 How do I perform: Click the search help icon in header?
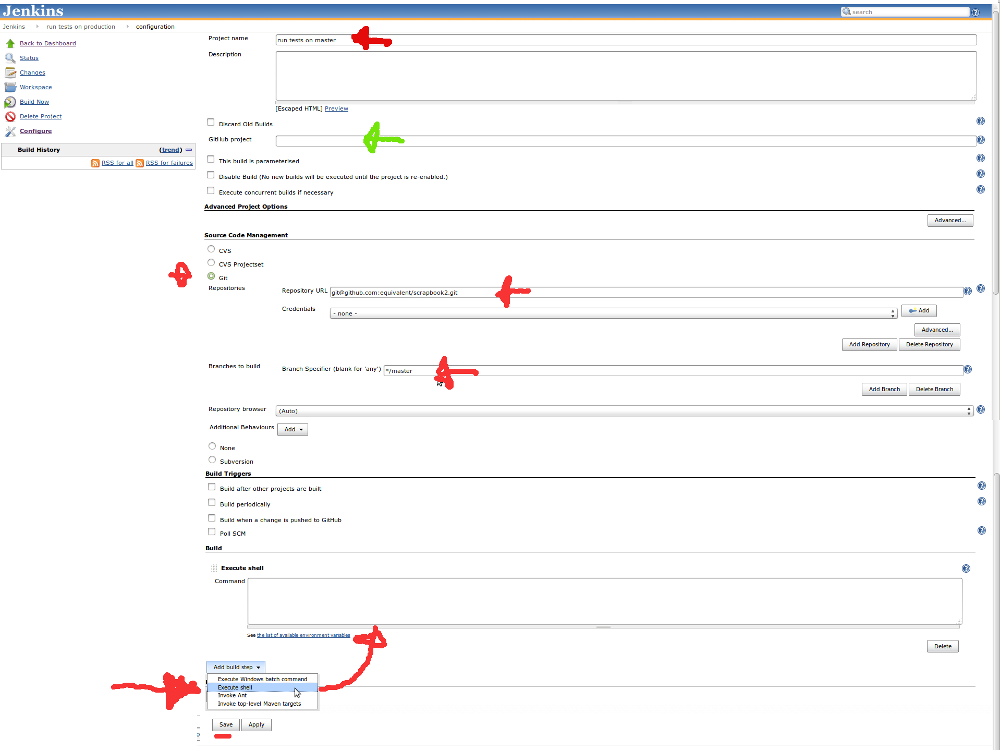point(975,12)
